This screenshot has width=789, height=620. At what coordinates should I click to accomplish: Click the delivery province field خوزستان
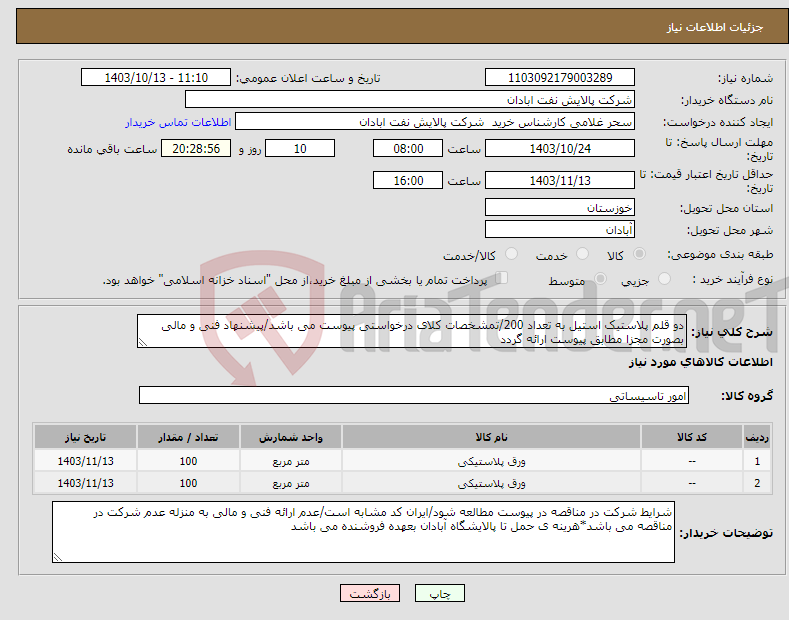560,207
